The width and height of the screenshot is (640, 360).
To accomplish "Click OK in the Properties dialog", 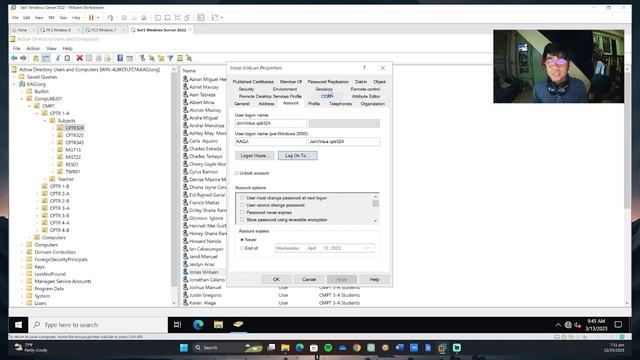I will pyautogui.click(x=276, y=280).
